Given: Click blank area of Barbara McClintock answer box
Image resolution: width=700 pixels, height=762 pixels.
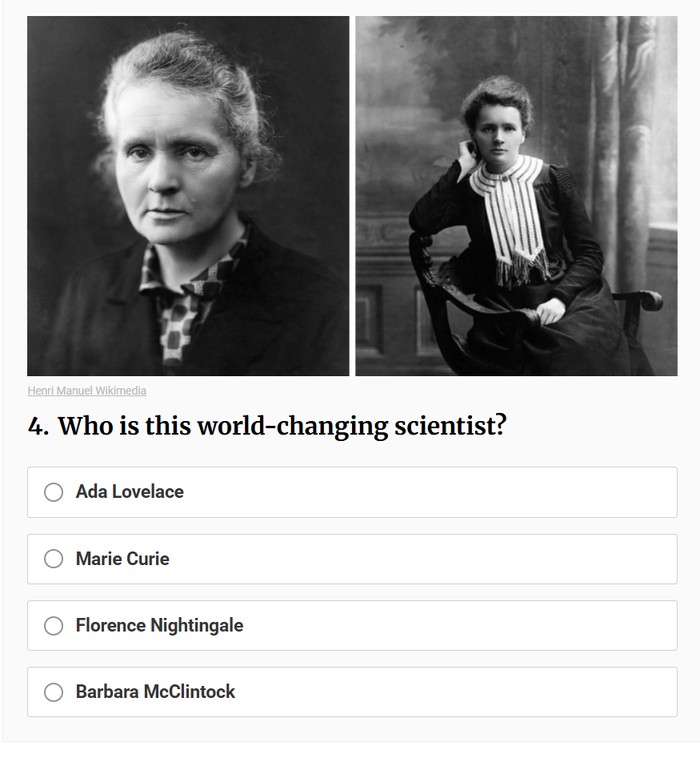Looking at the screenshot, I should [x=480, y=692].
